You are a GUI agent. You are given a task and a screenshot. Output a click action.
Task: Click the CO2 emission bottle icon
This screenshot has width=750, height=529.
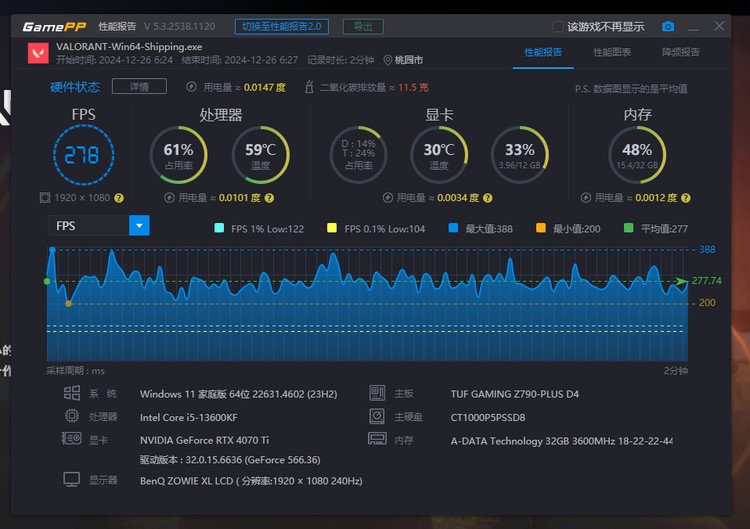click(x=309, y=87)
